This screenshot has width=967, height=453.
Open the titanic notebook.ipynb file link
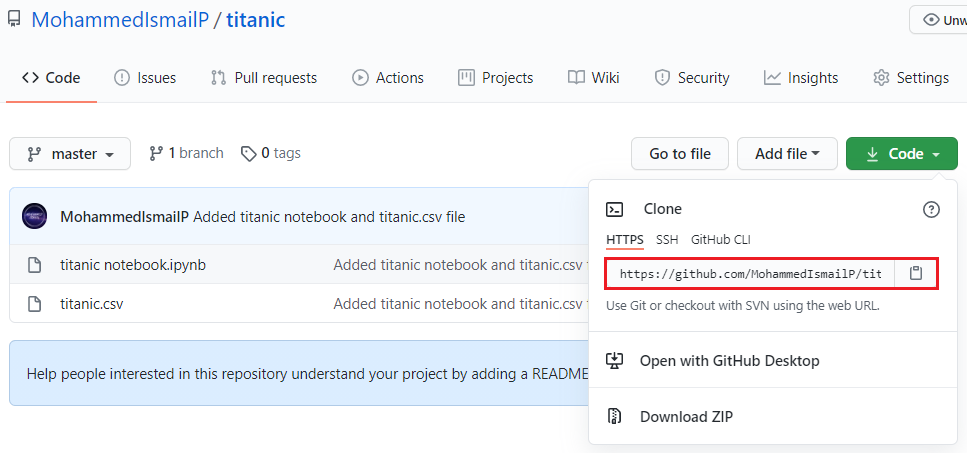pos(133,265)
